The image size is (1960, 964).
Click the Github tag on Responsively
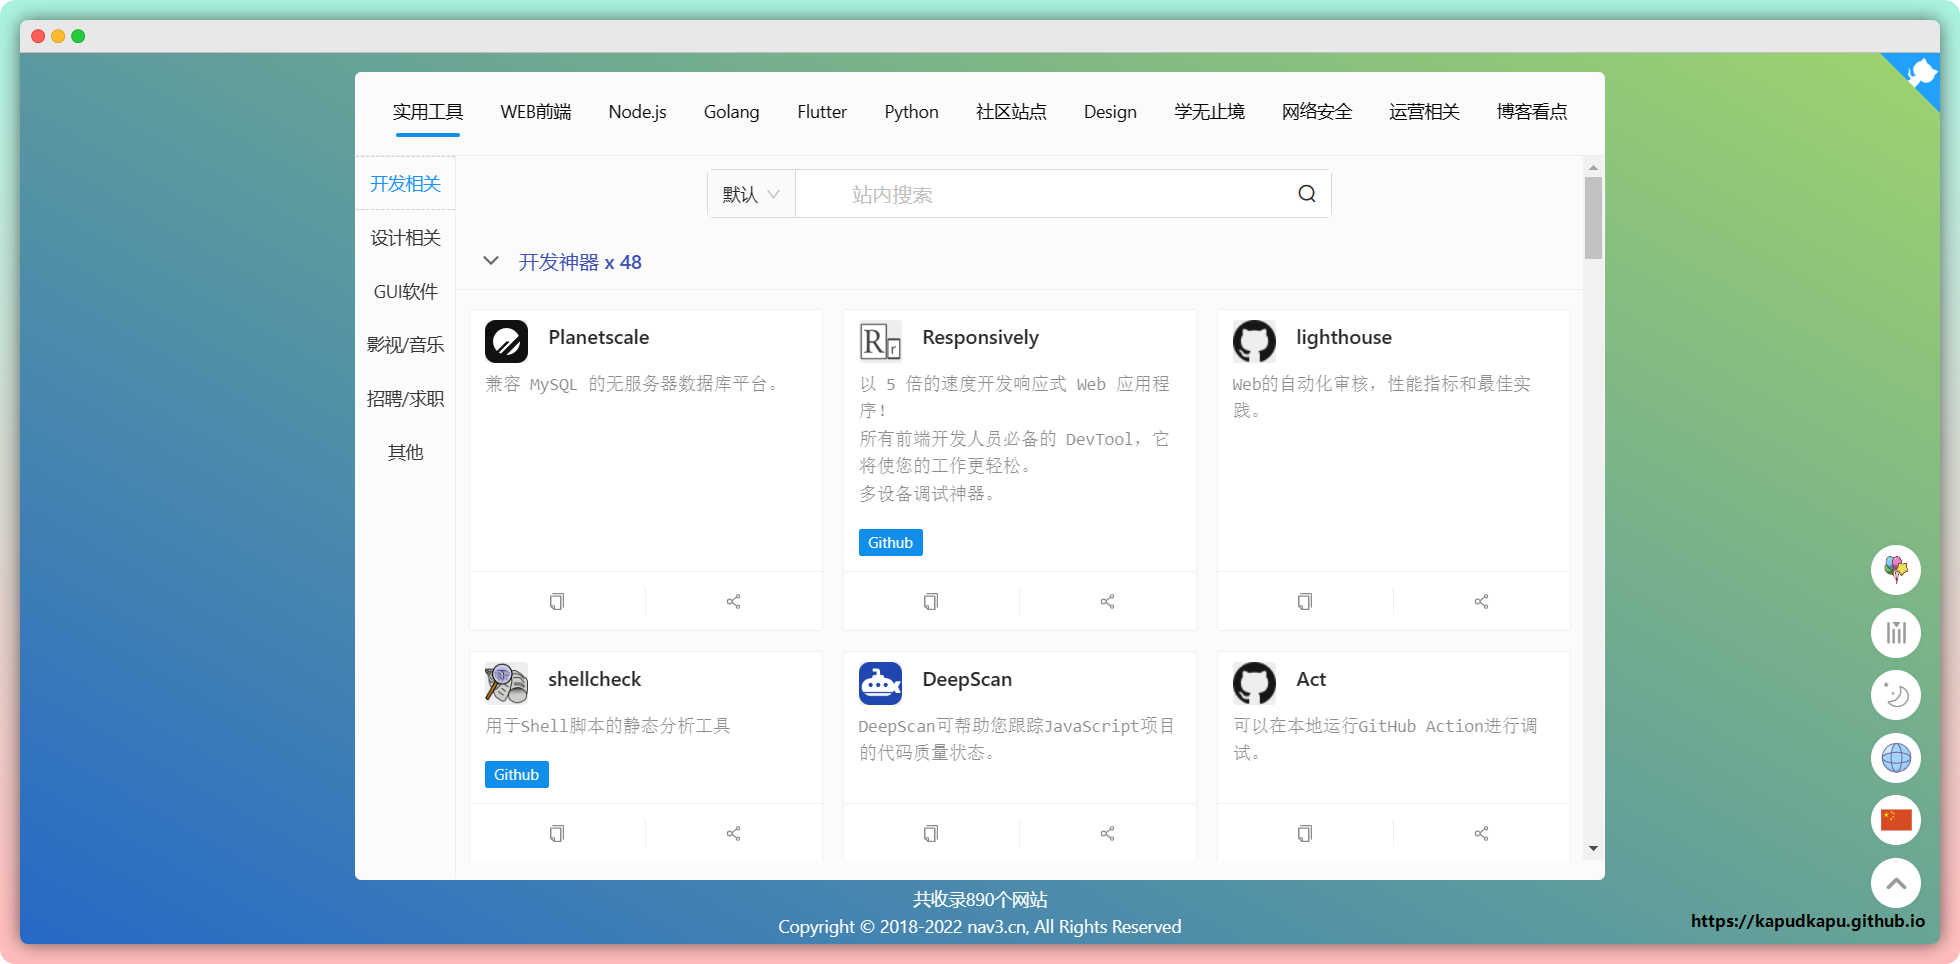tap(890, 542)
